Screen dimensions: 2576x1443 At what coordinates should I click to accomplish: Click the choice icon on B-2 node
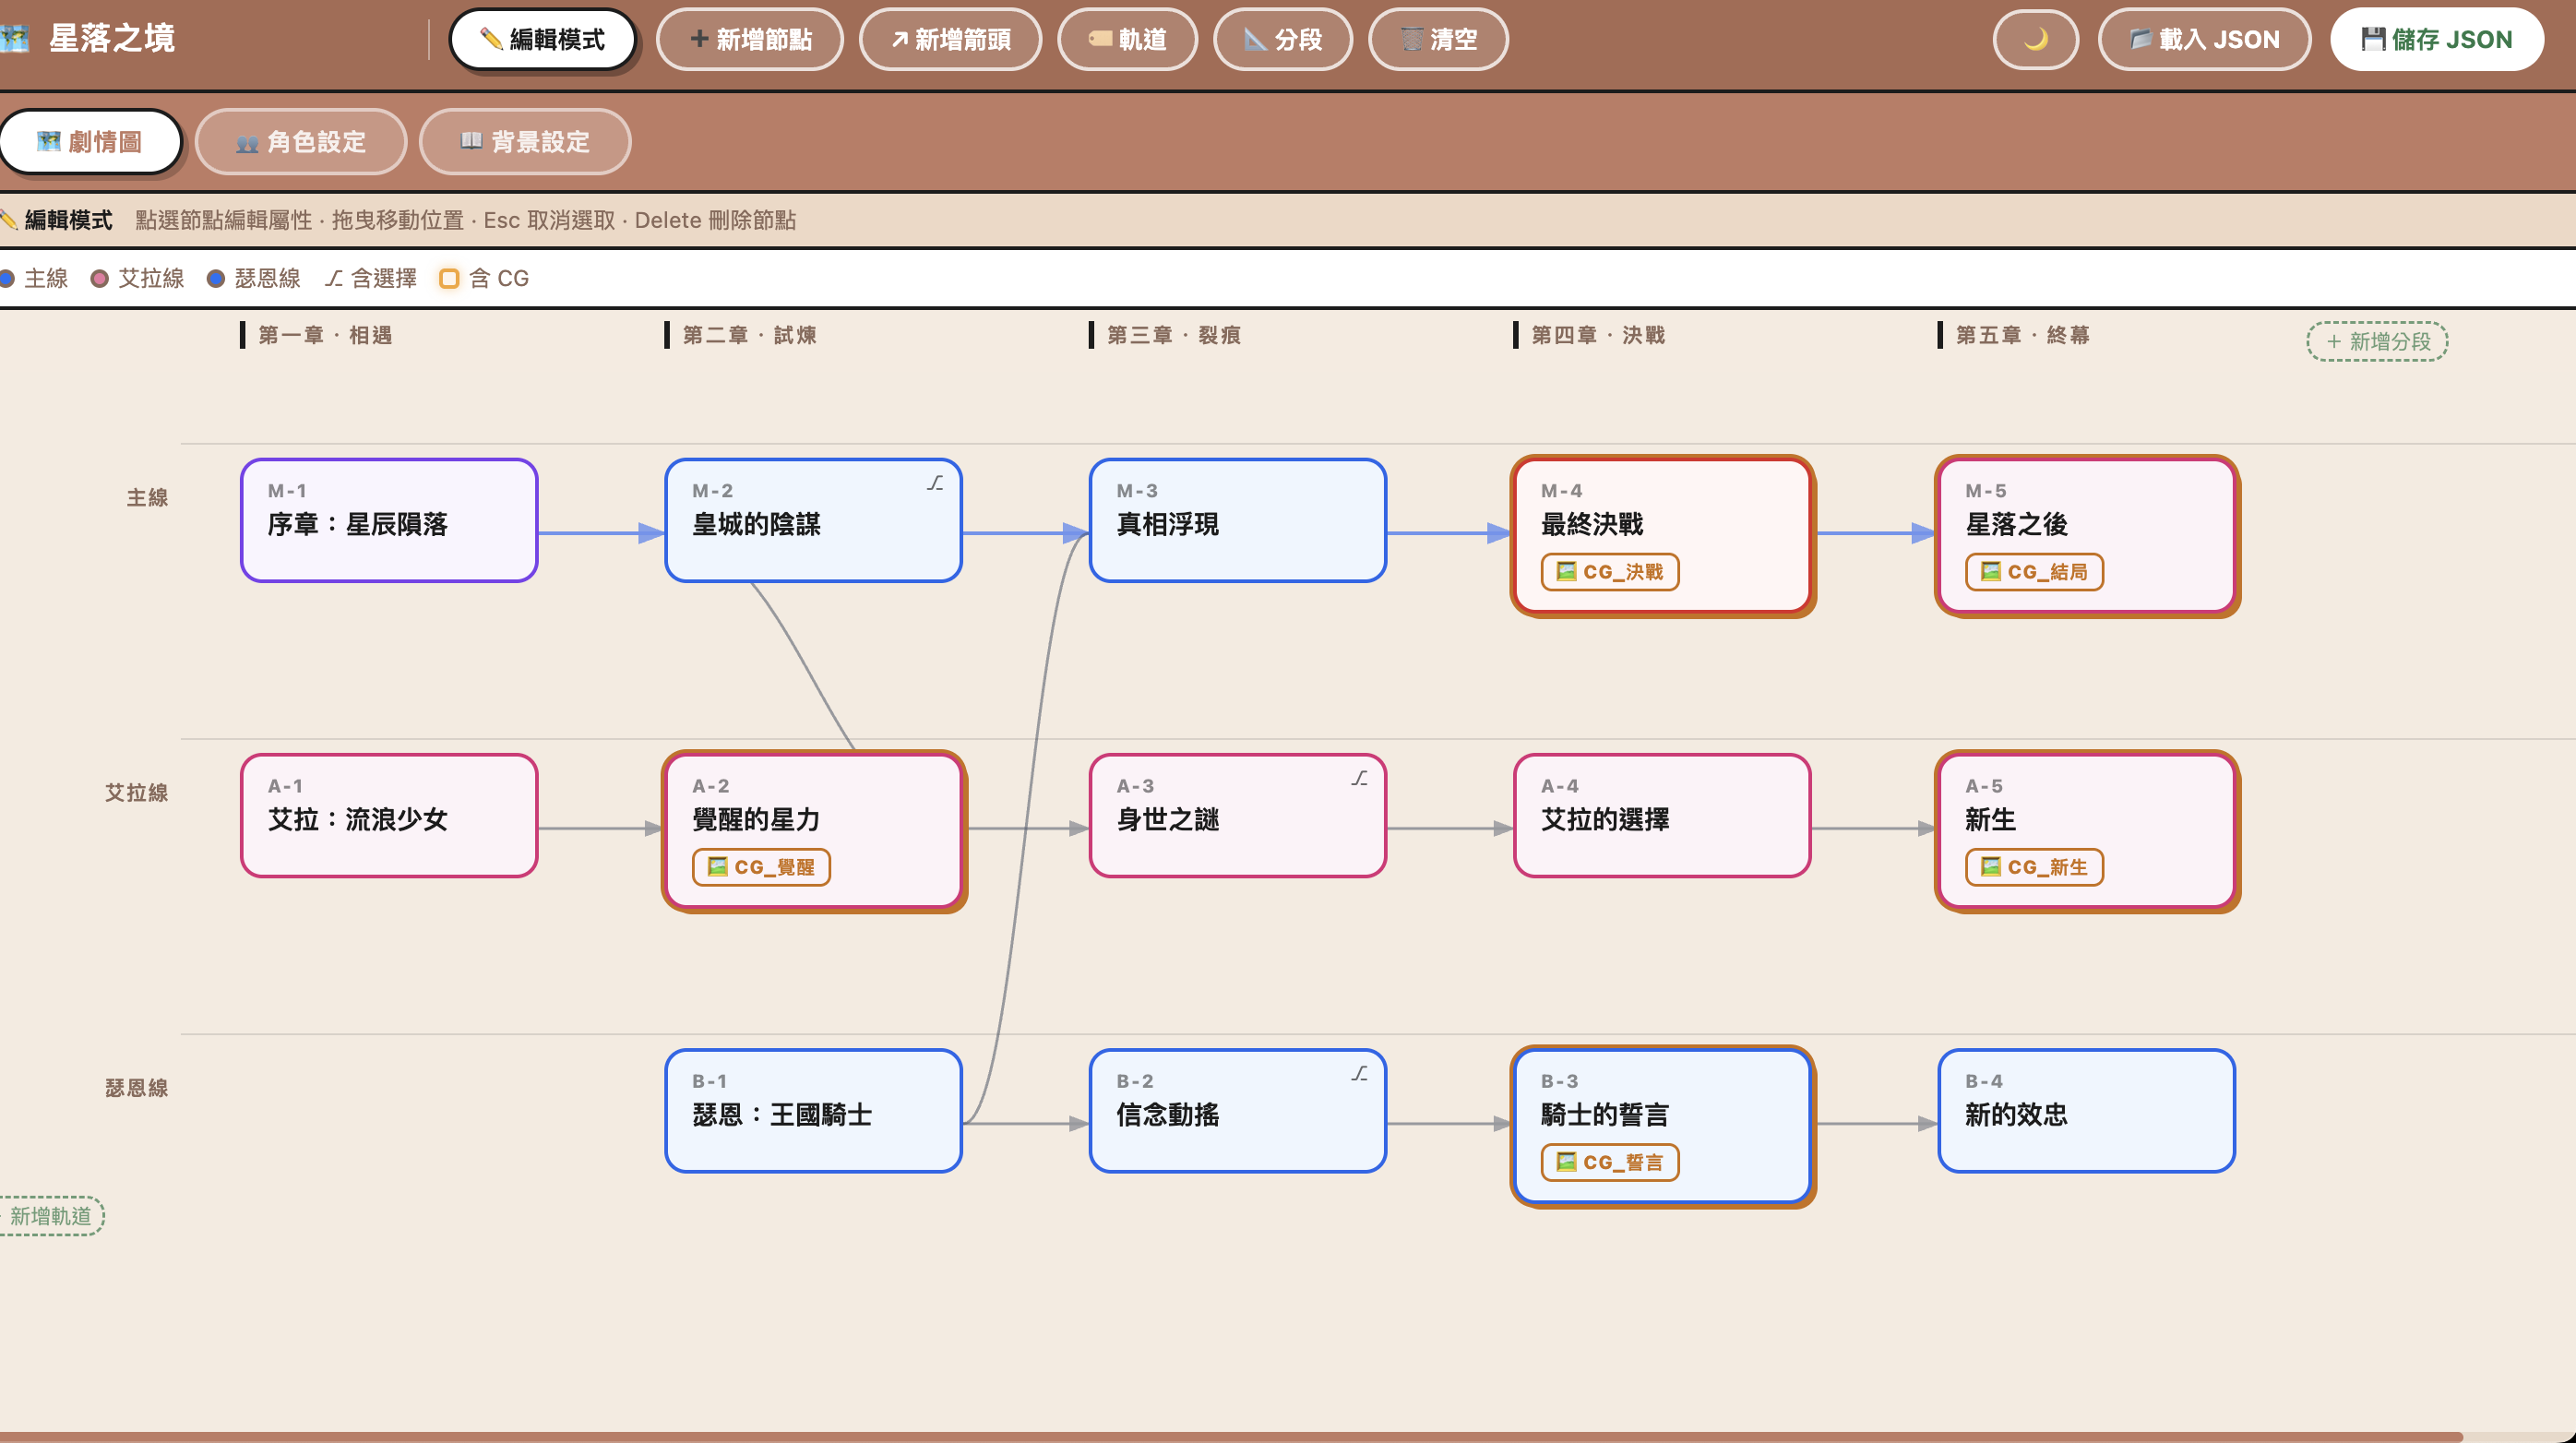coord(1359,1074)
